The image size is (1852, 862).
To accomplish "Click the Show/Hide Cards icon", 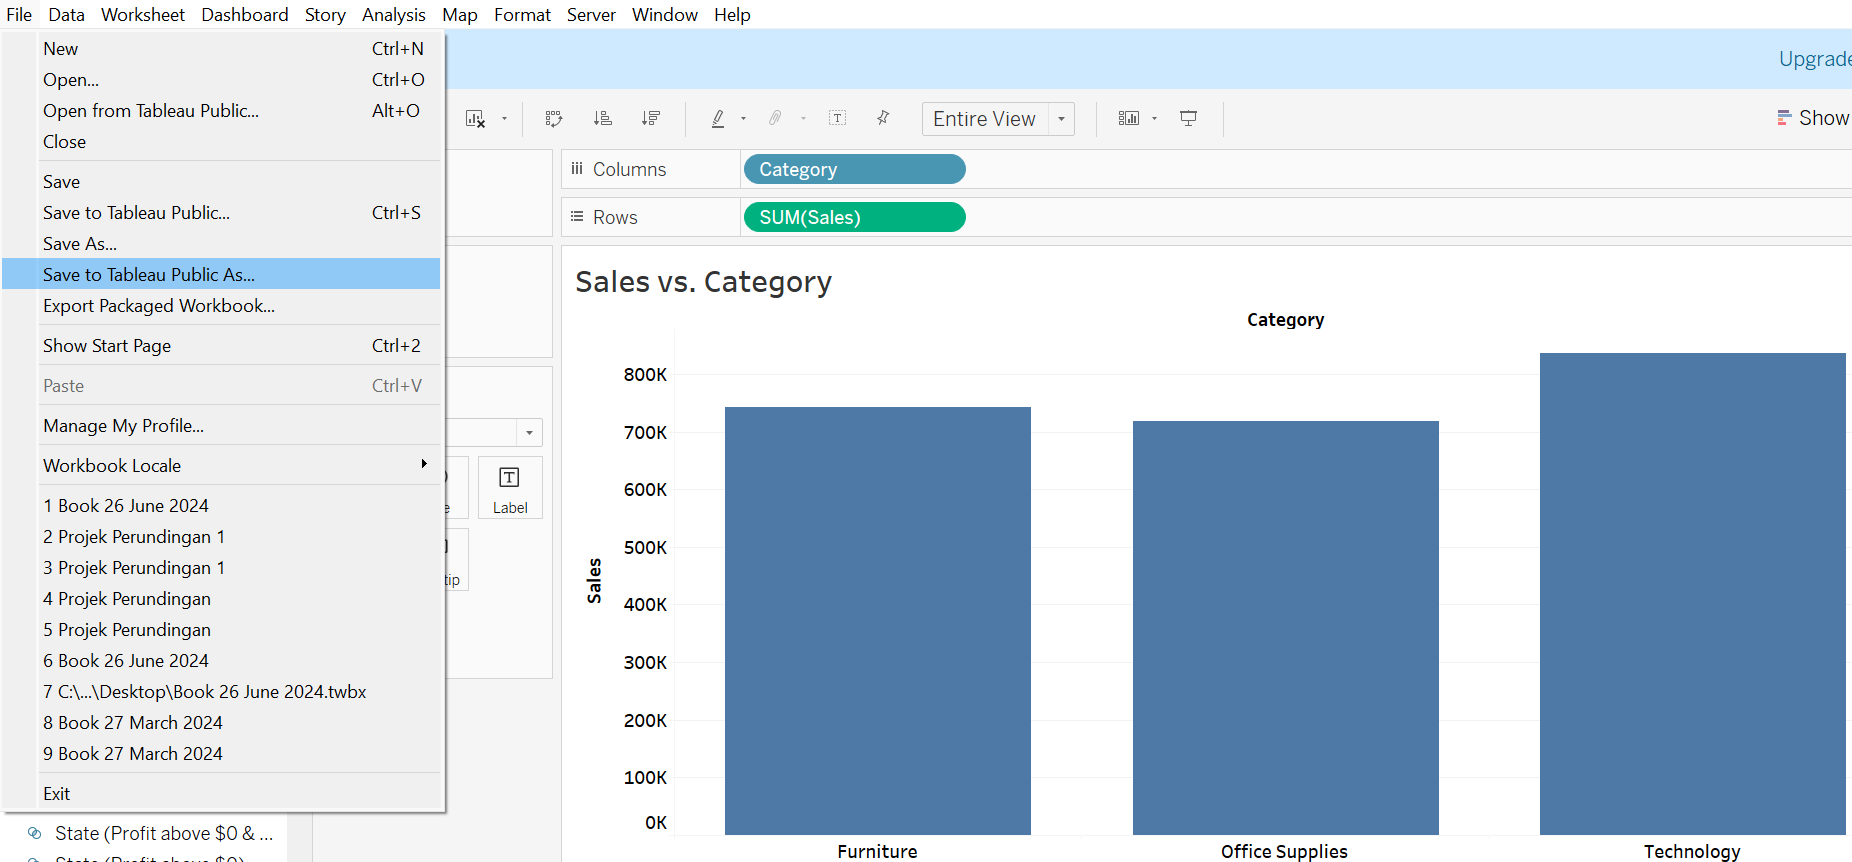I will (x=1129, y=119).
